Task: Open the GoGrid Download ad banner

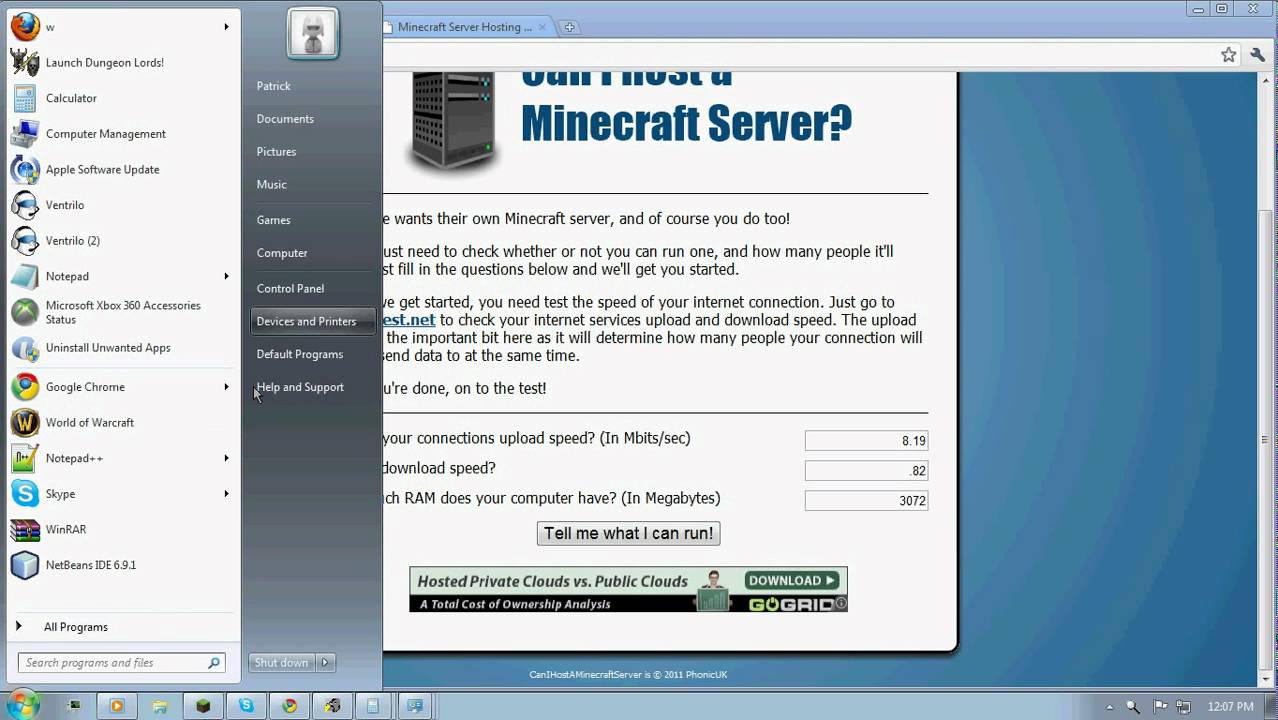Action: click(628, 589)
